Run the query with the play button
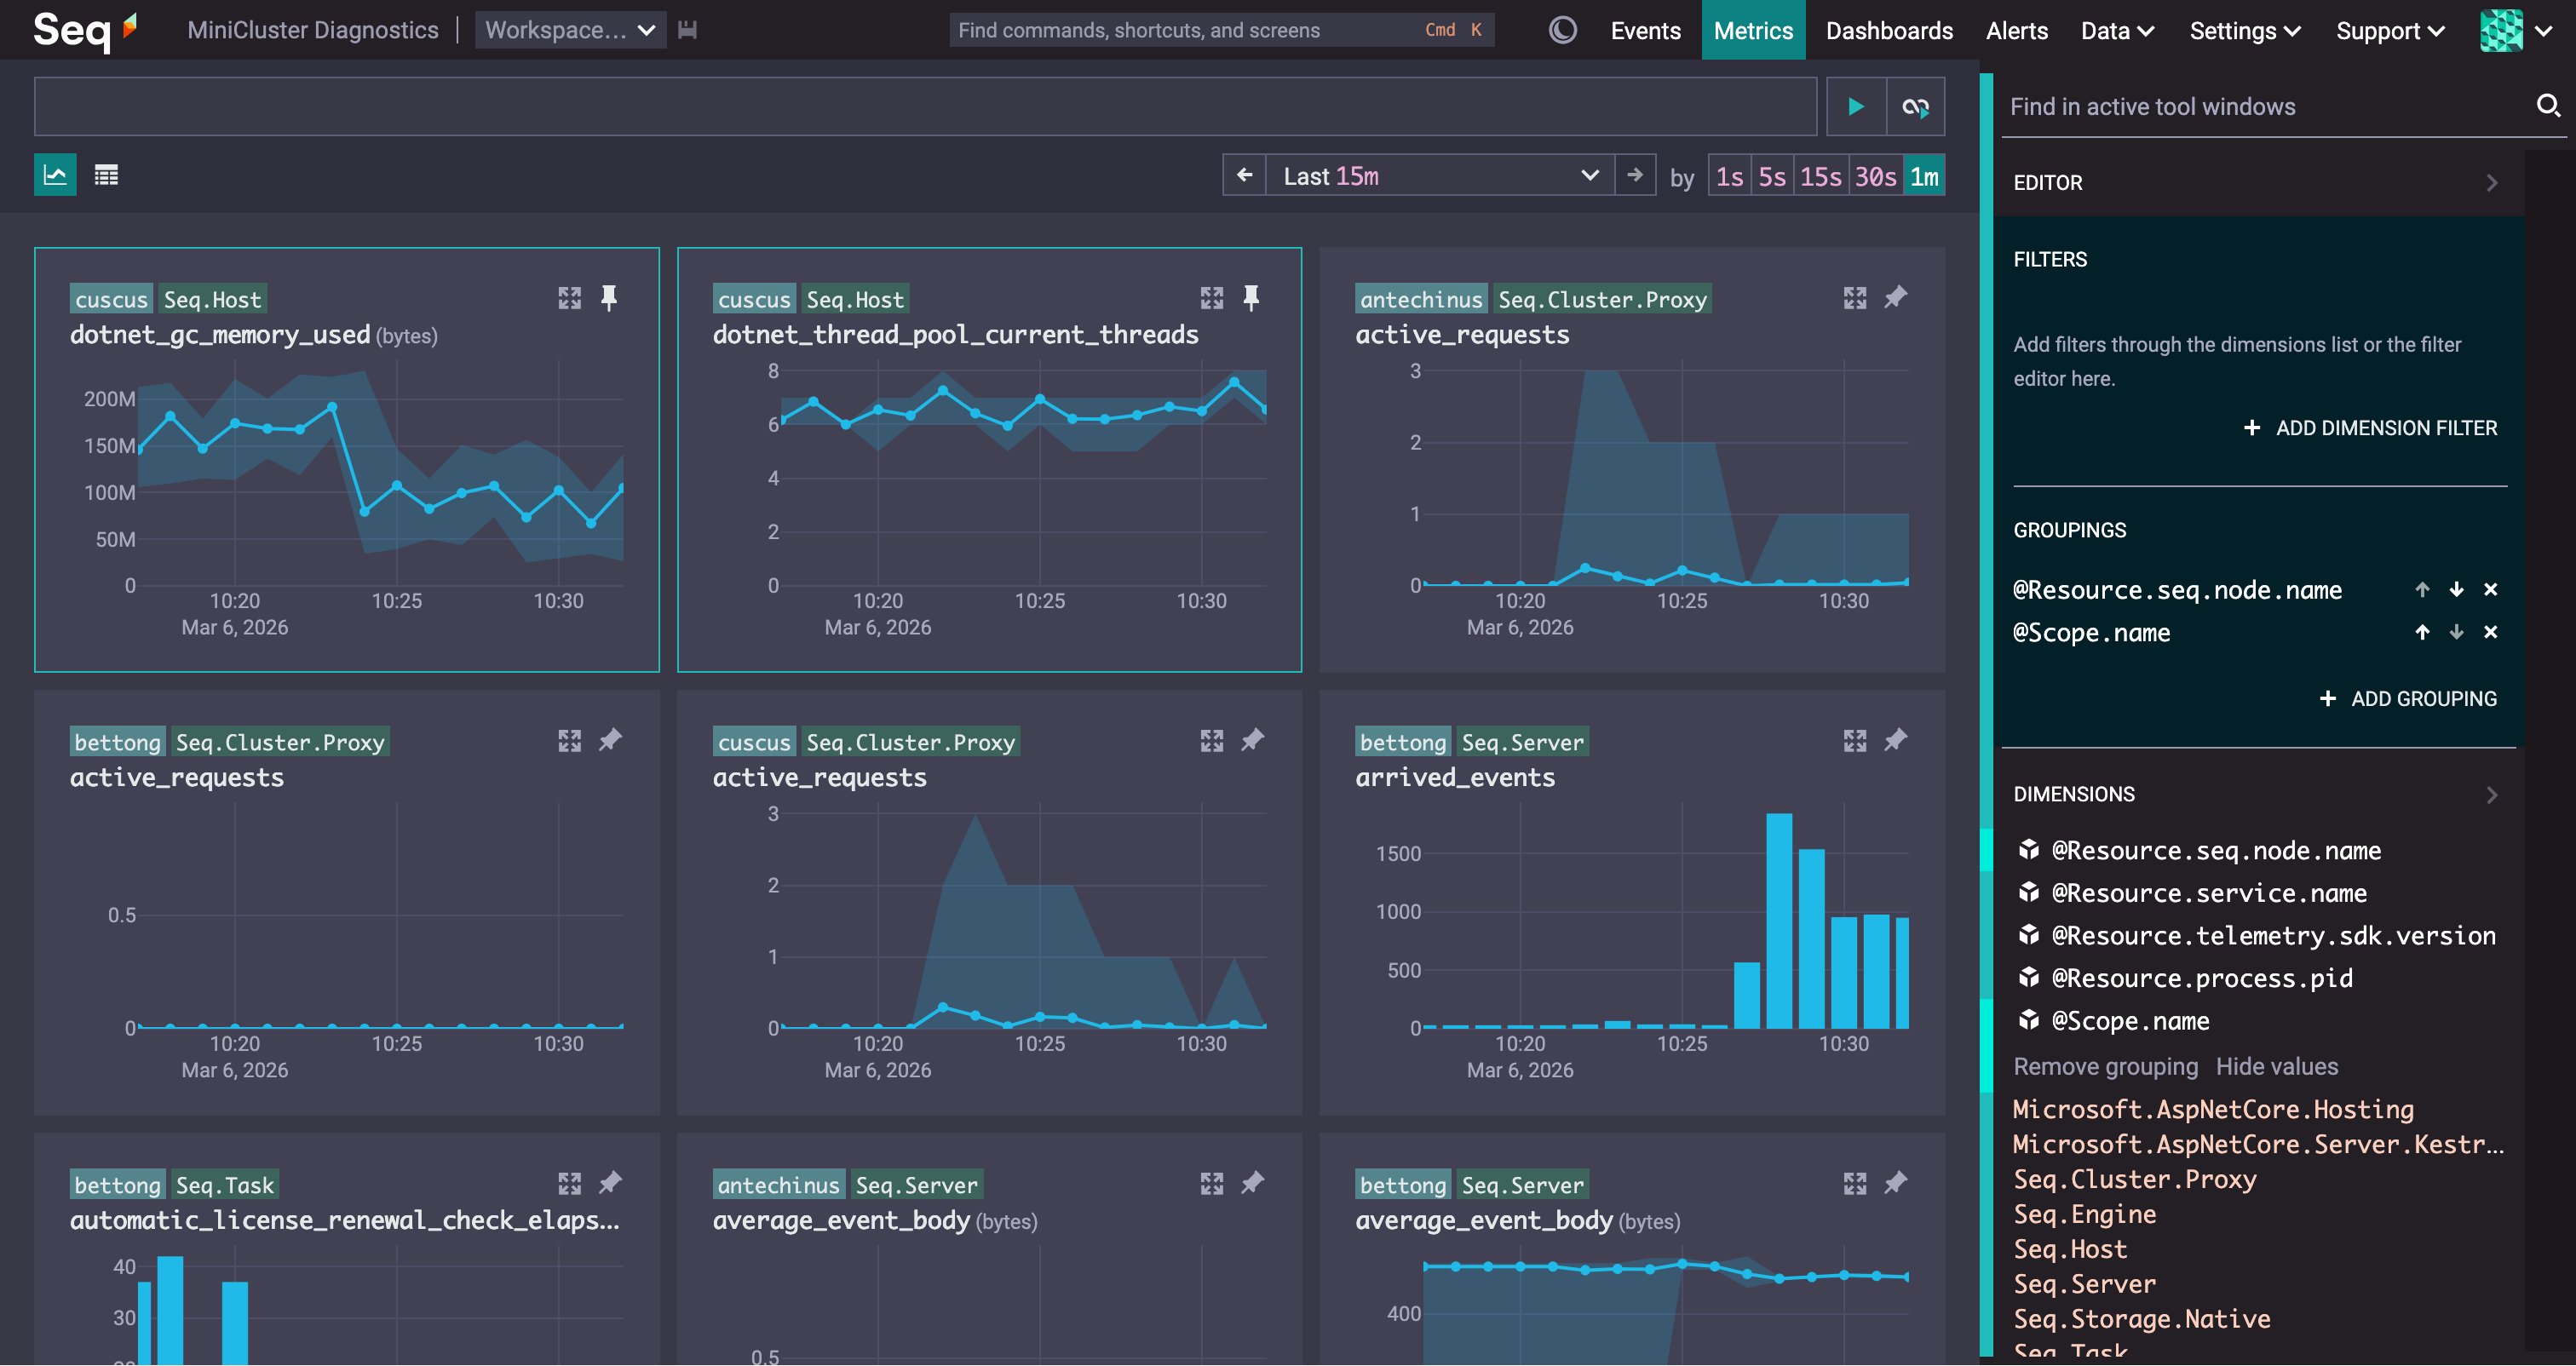The height and width of the screenshot is (1366, 2576). [x=1856, y=106]
